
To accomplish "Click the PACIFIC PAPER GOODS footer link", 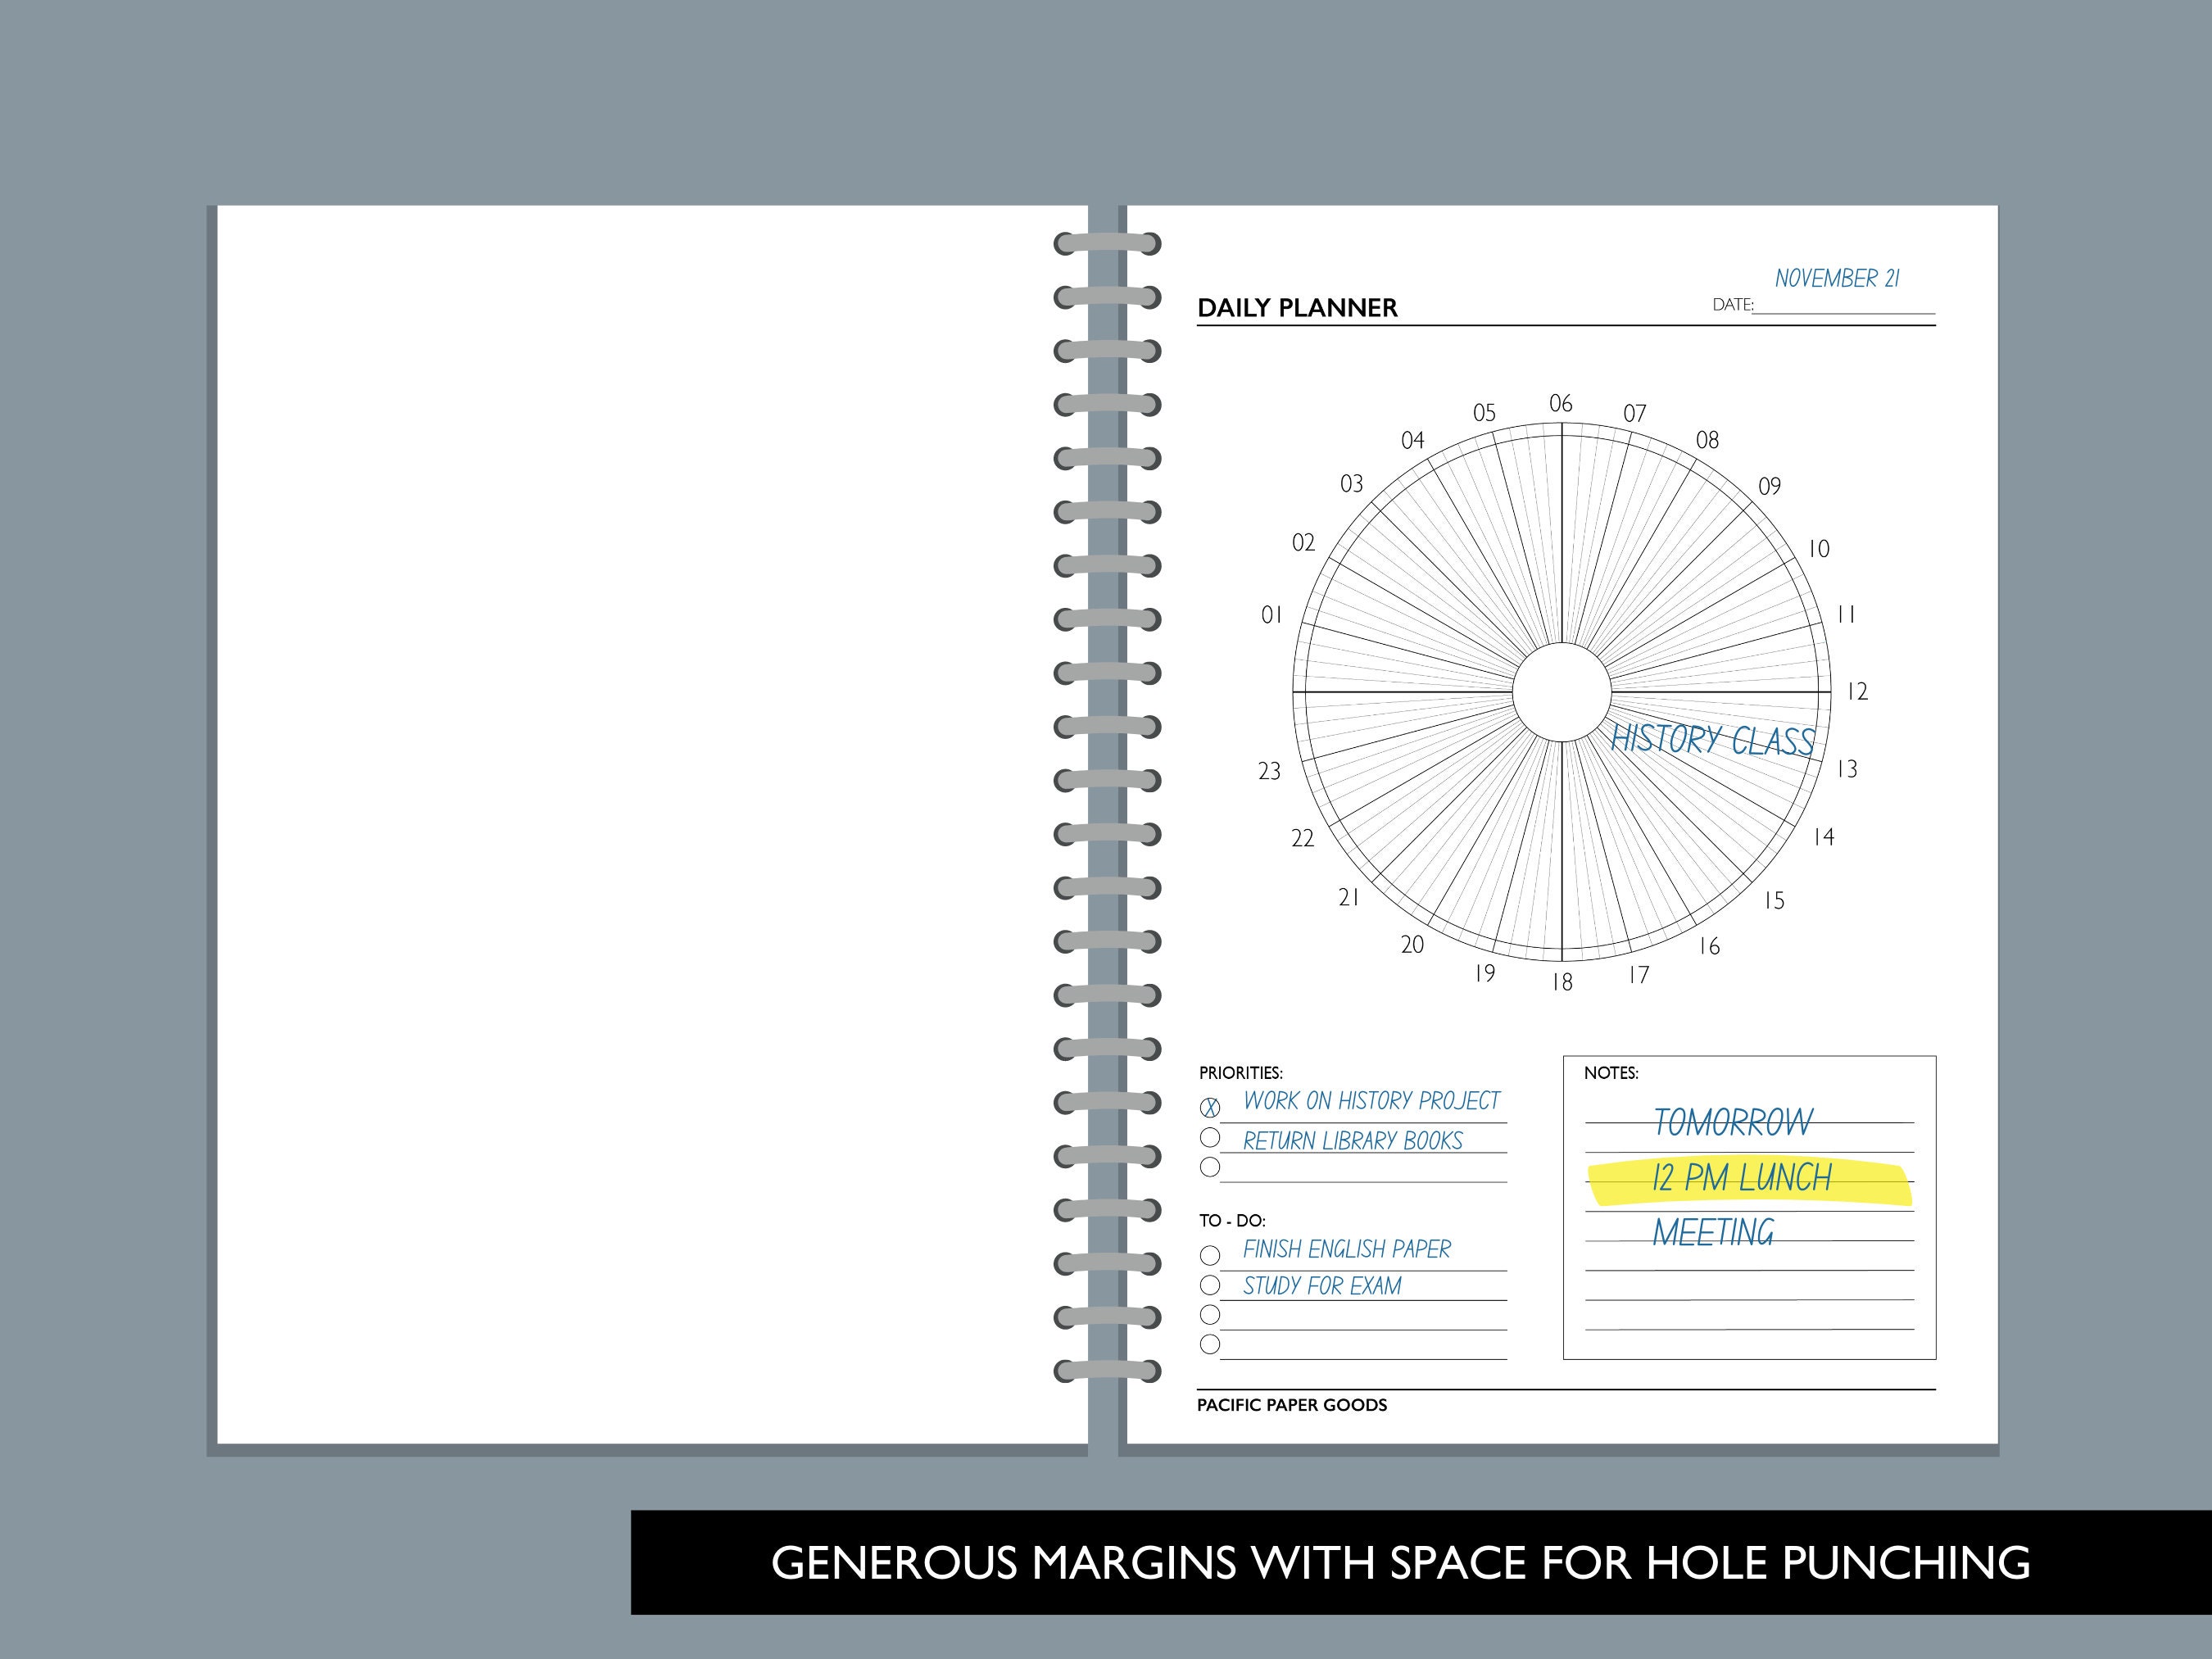I will [x=1292, y=1405].
